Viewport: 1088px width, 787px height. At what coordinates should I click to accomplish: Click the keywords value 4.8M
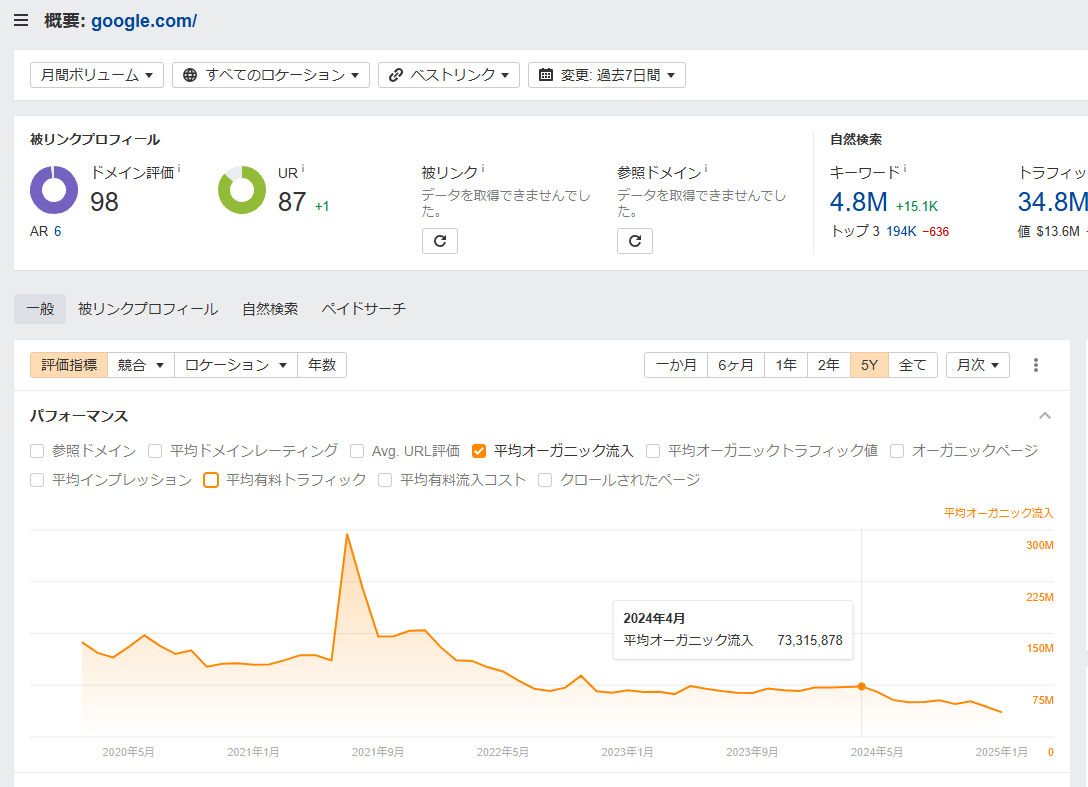[858, 202]
